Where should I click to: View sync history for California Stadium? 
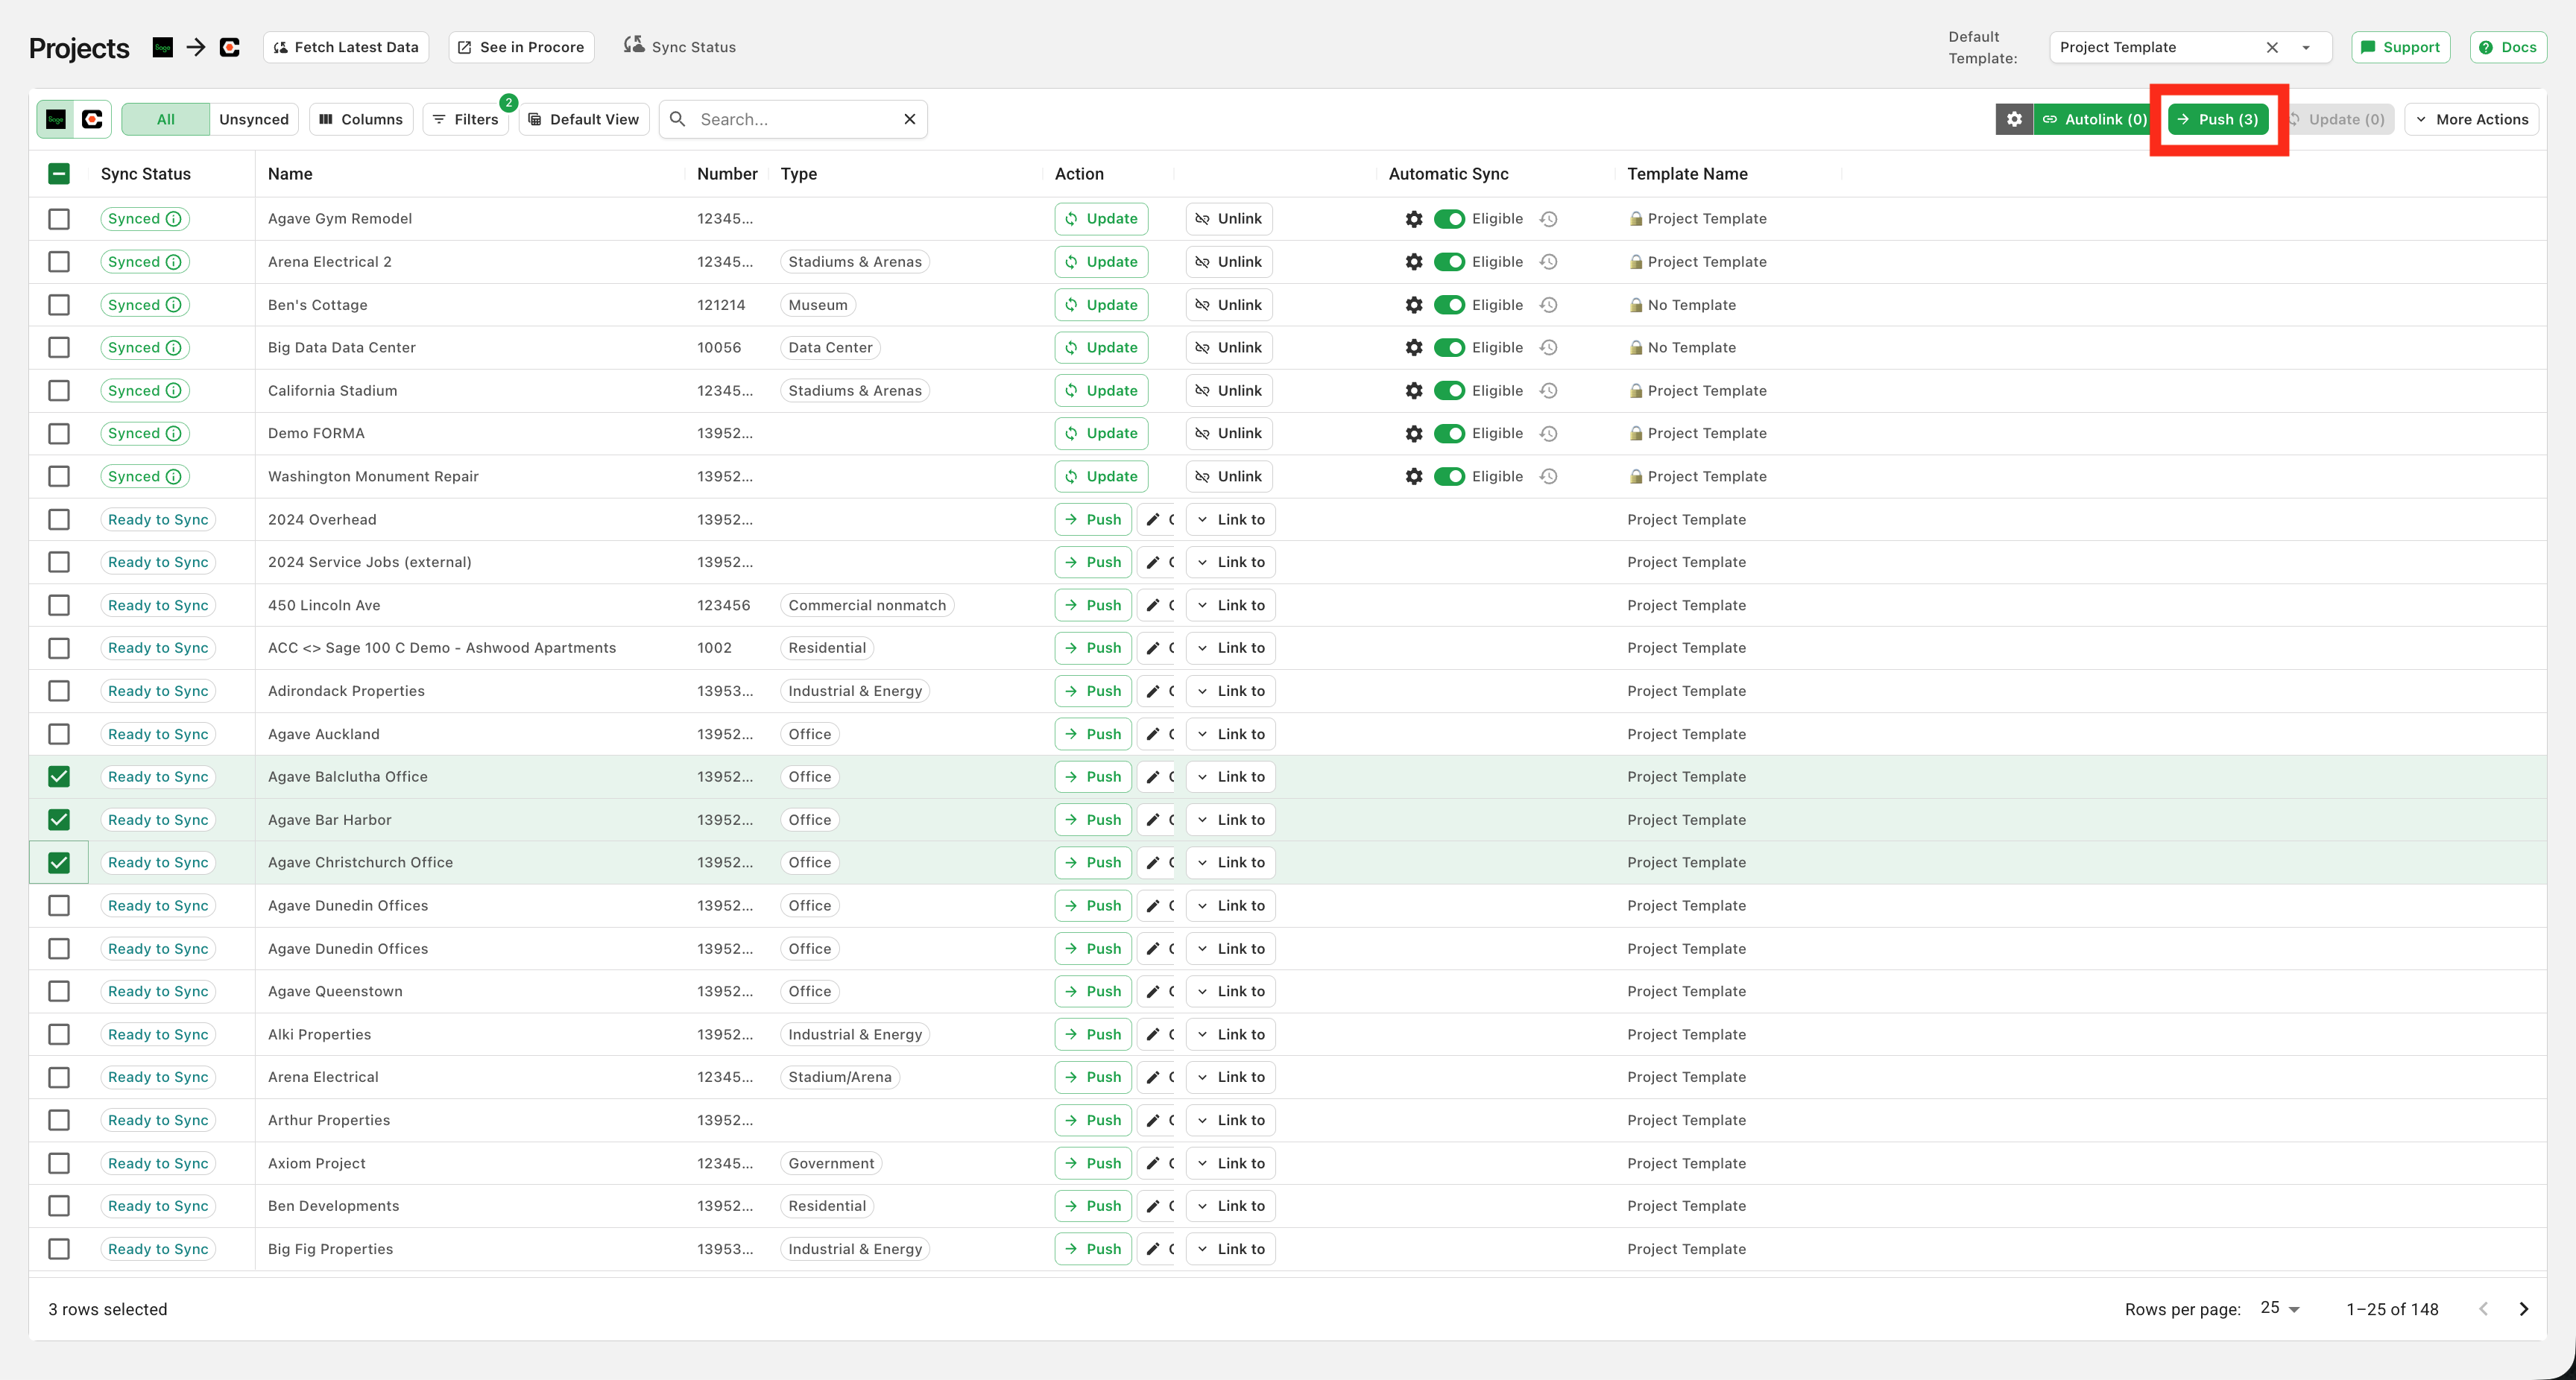coord(1548,391)
